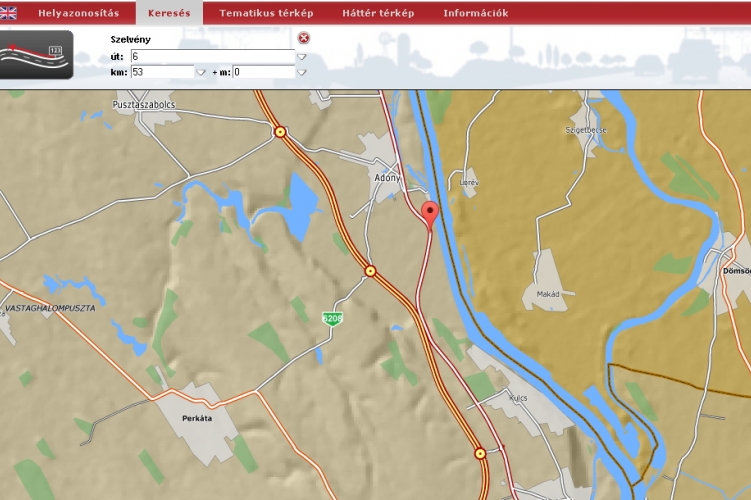Expand the út road number dropdown

302,57
